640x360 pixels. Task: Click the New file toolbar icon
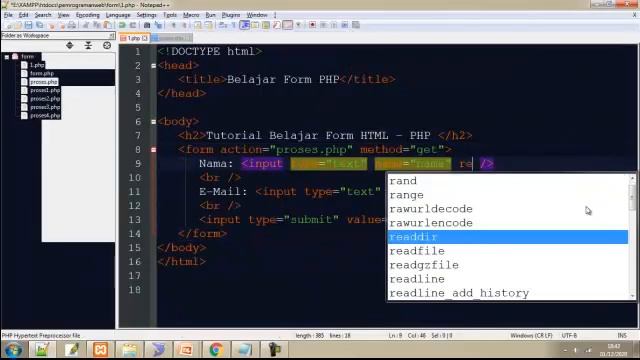click(x=9, y=25)
